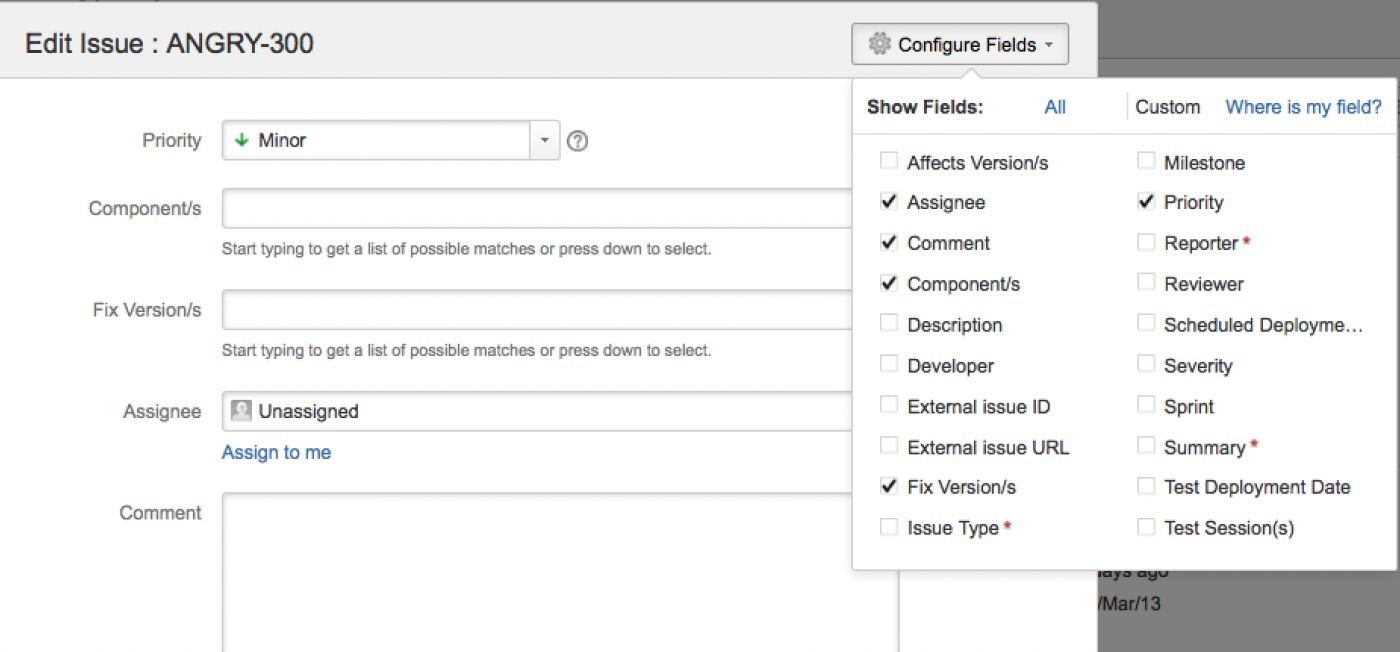
Task: Click the Priority help question mark icon
Action: click(577, 141)
